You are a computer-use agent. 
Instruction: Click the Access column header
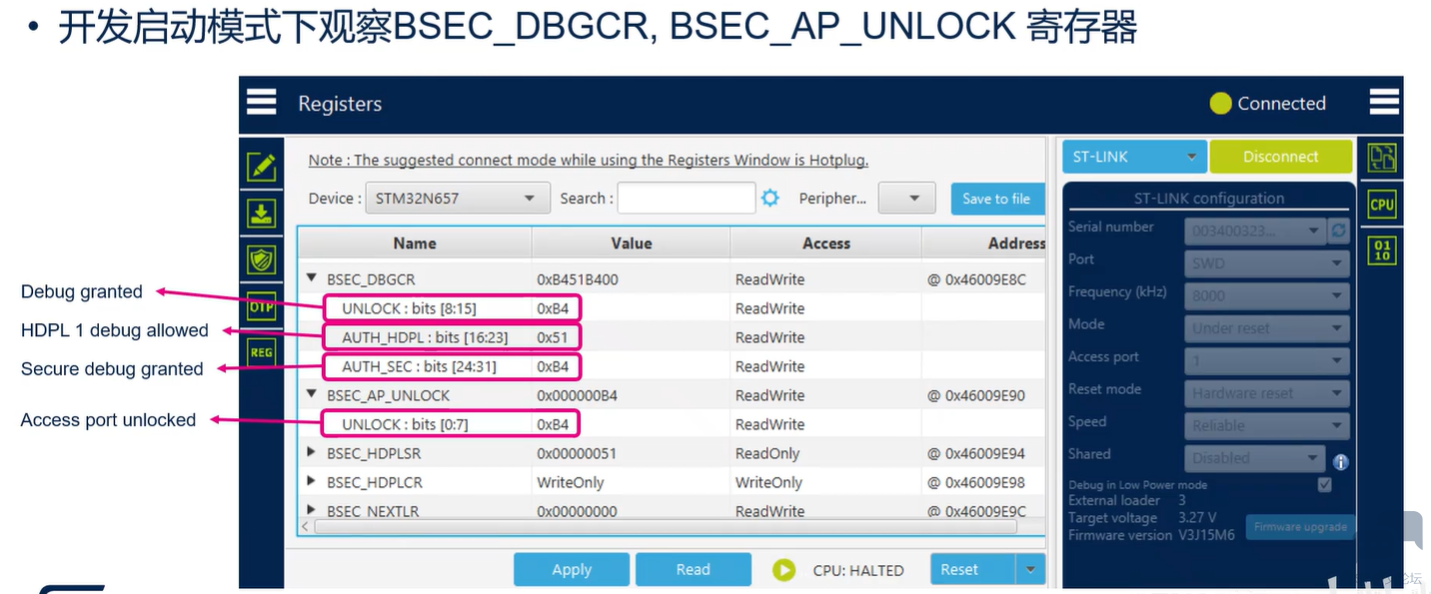826,243
